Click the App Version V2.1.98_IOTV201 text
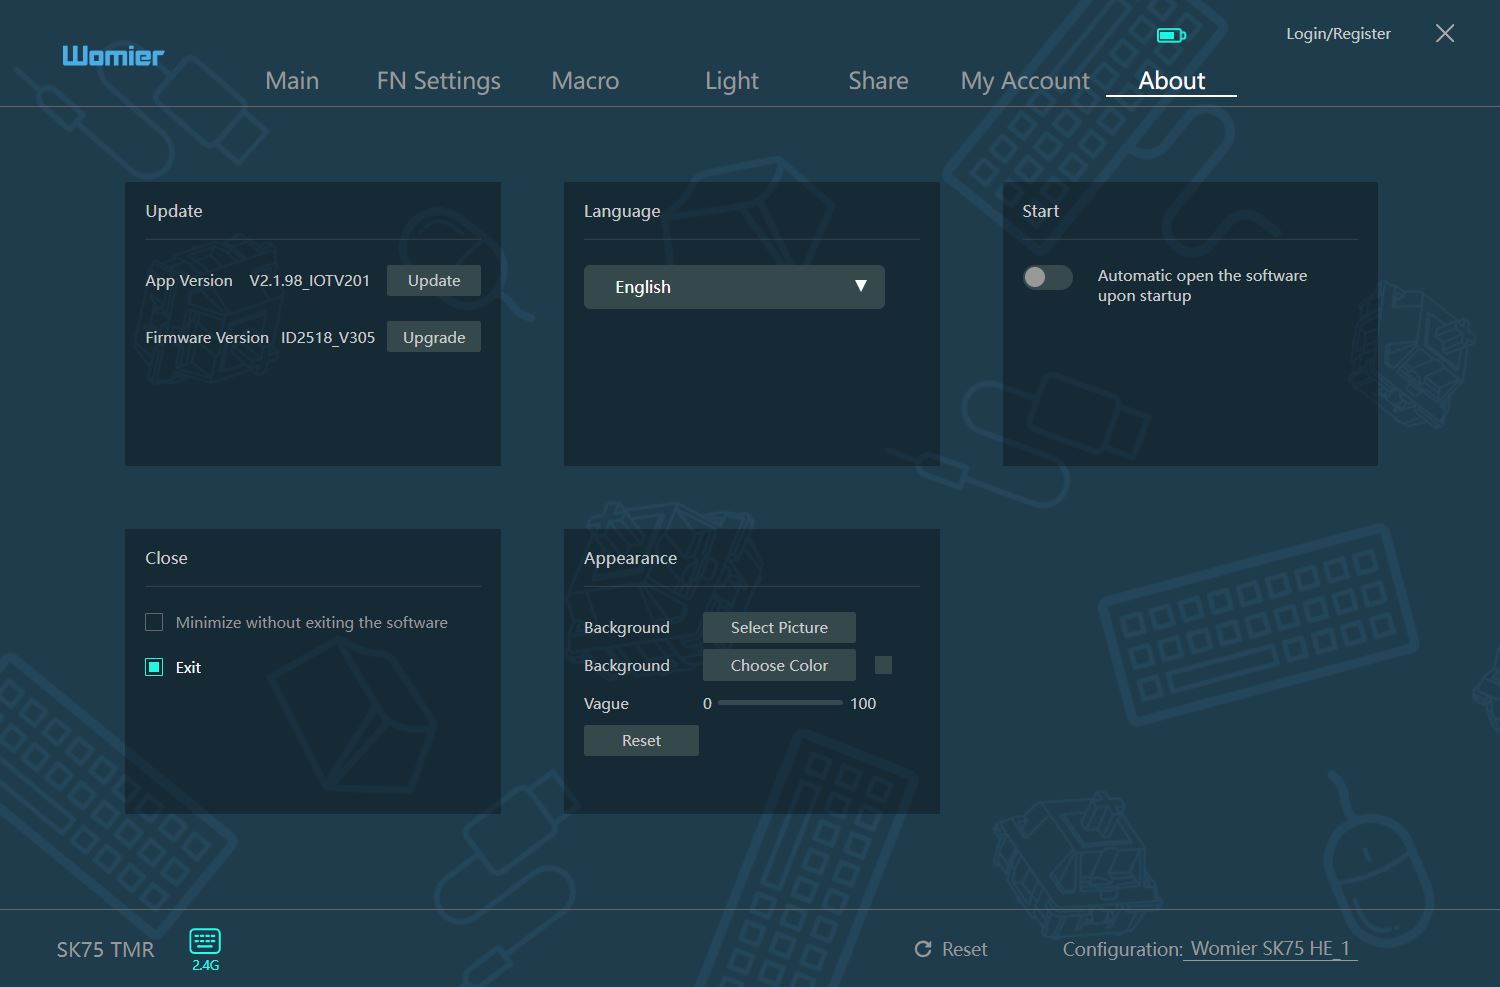1500x987 pixels. point(257,281)
